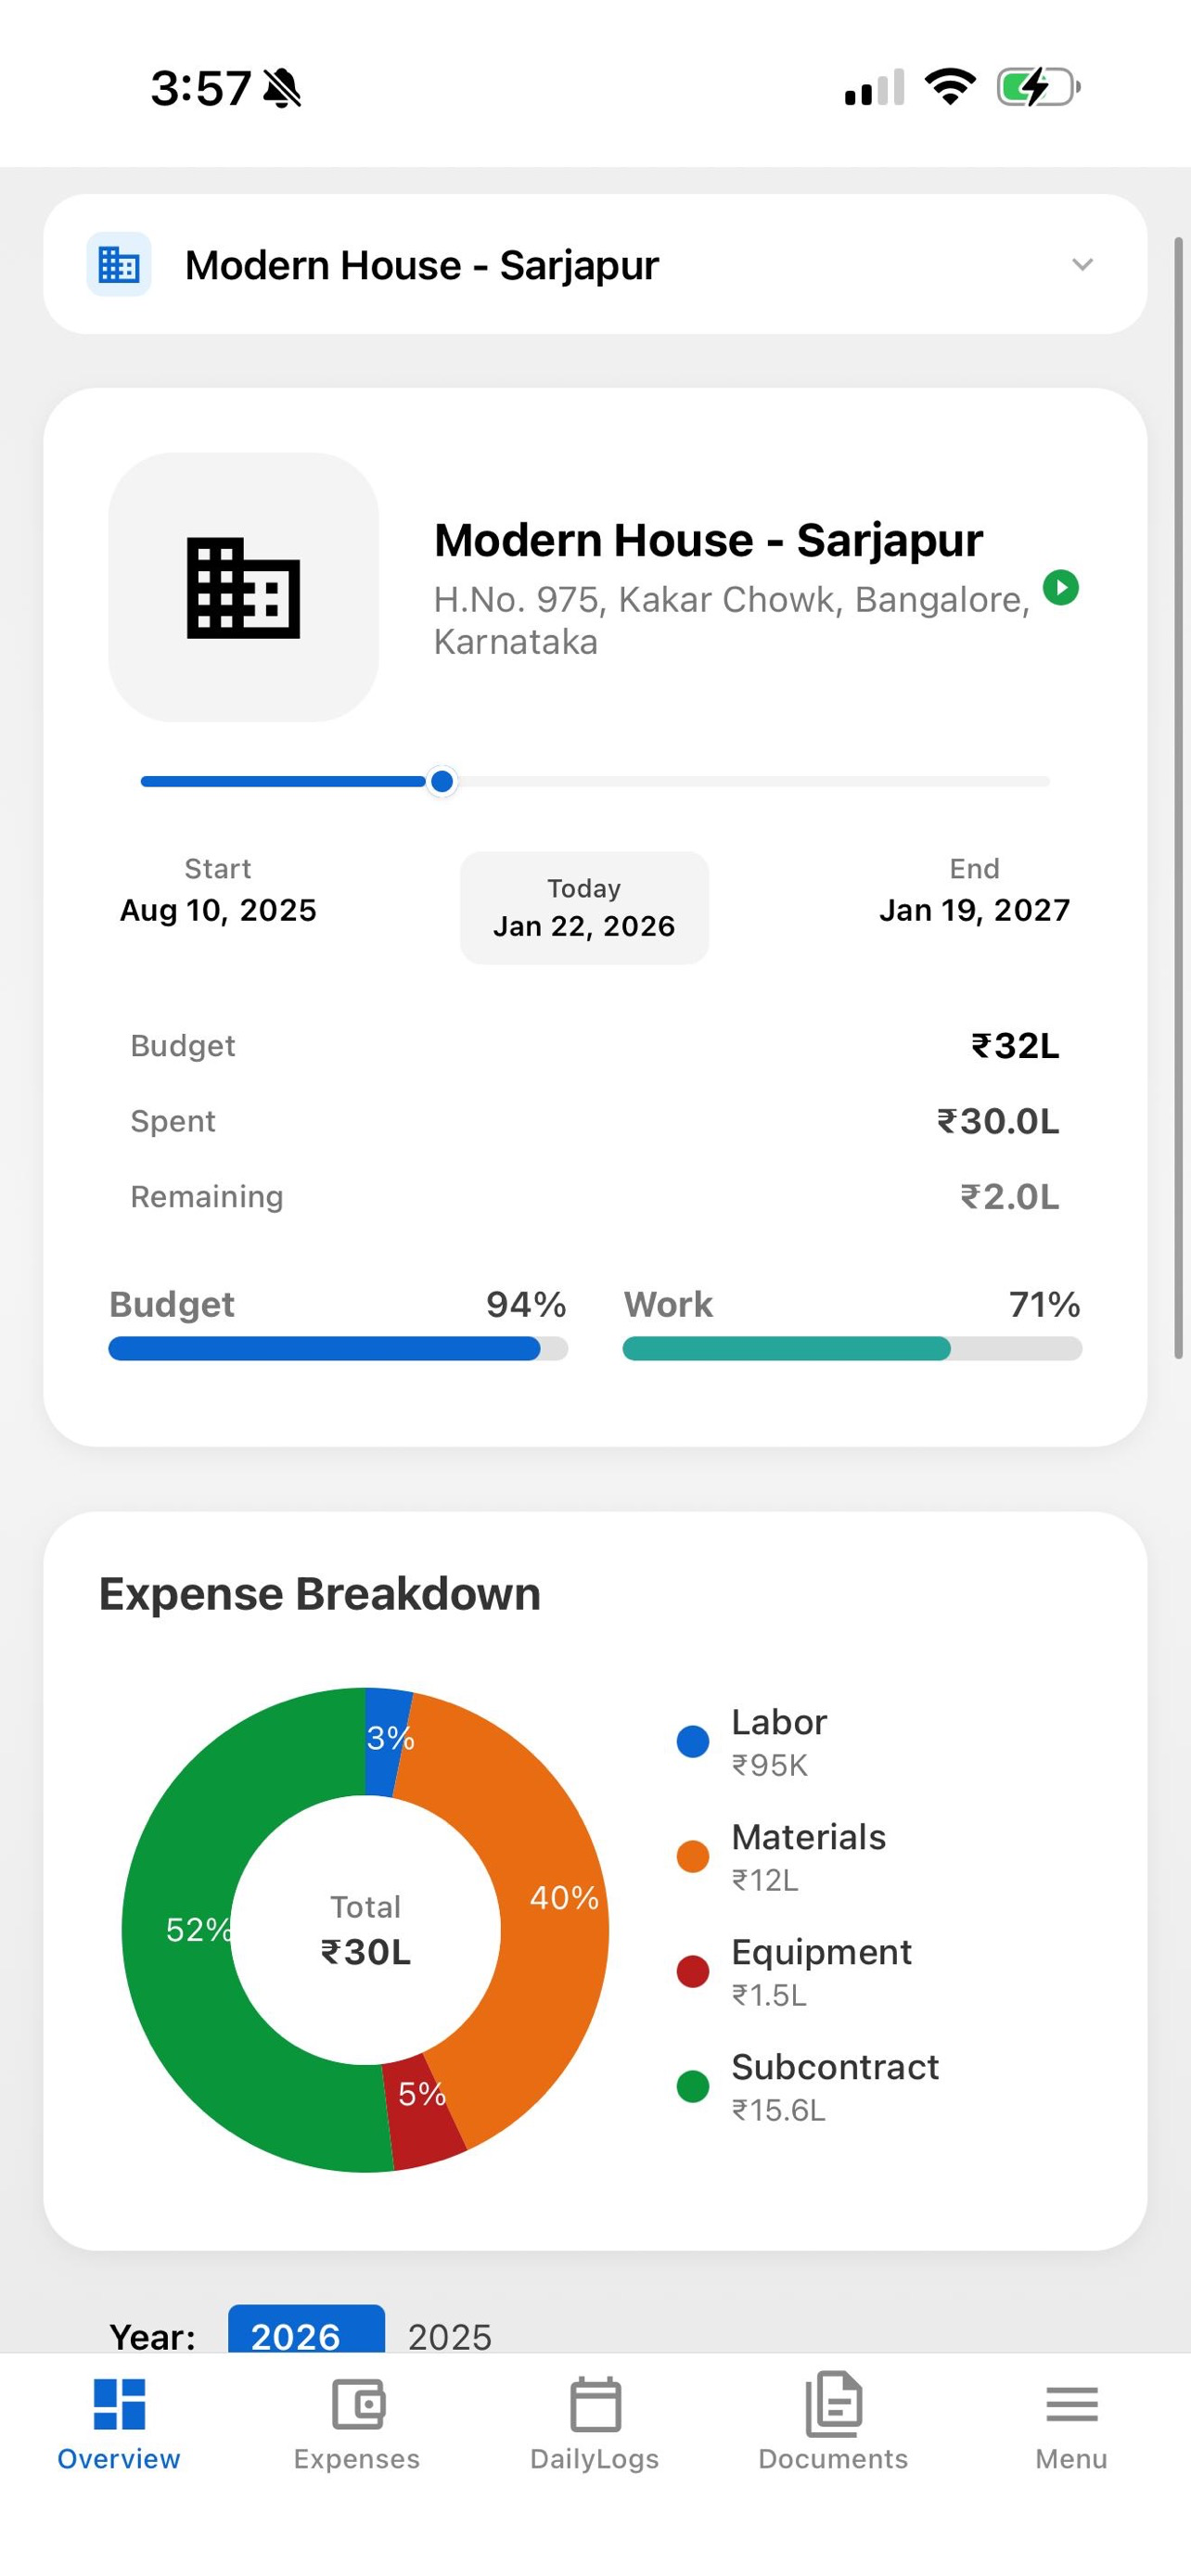Tap the green play status icon
Viewport: 1191px width, 2576px height.
pos(1061,587)
